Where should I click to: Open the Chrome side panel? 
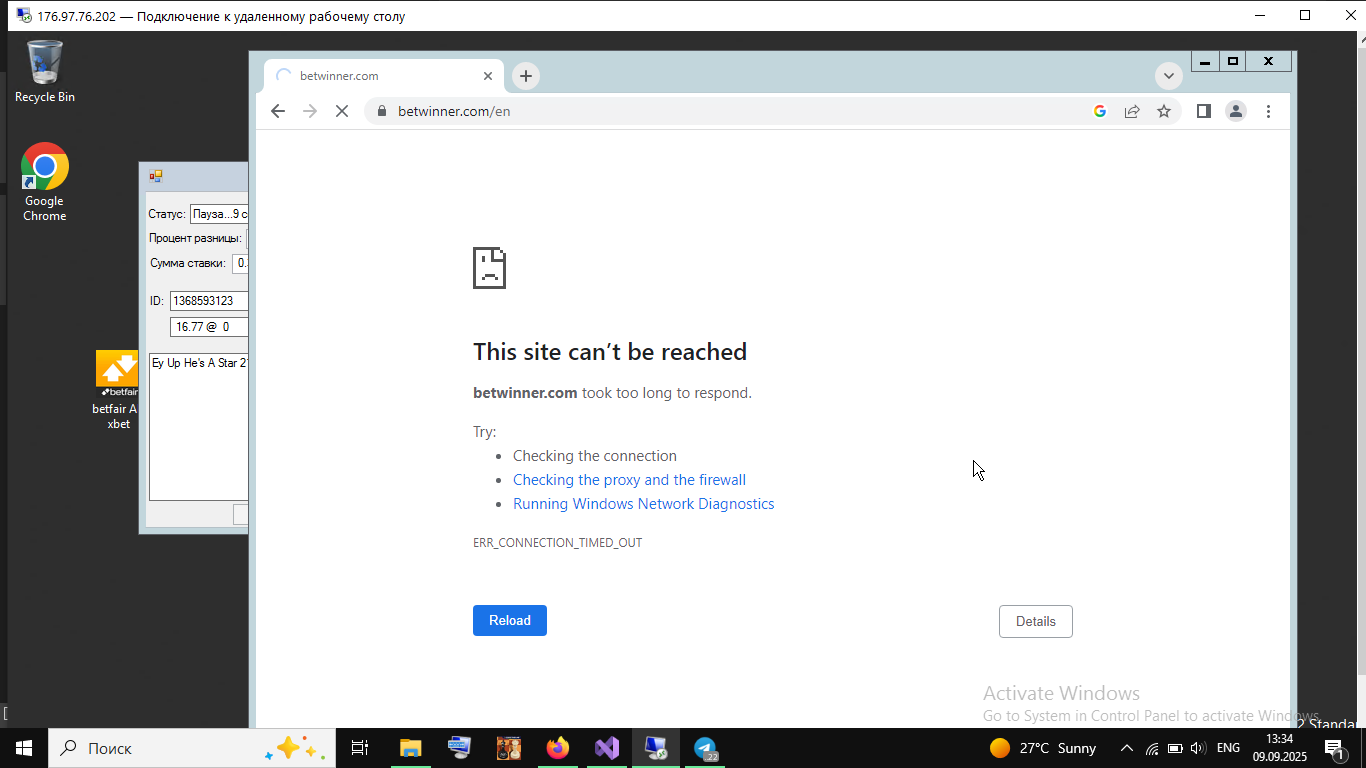click(1204, 111)
